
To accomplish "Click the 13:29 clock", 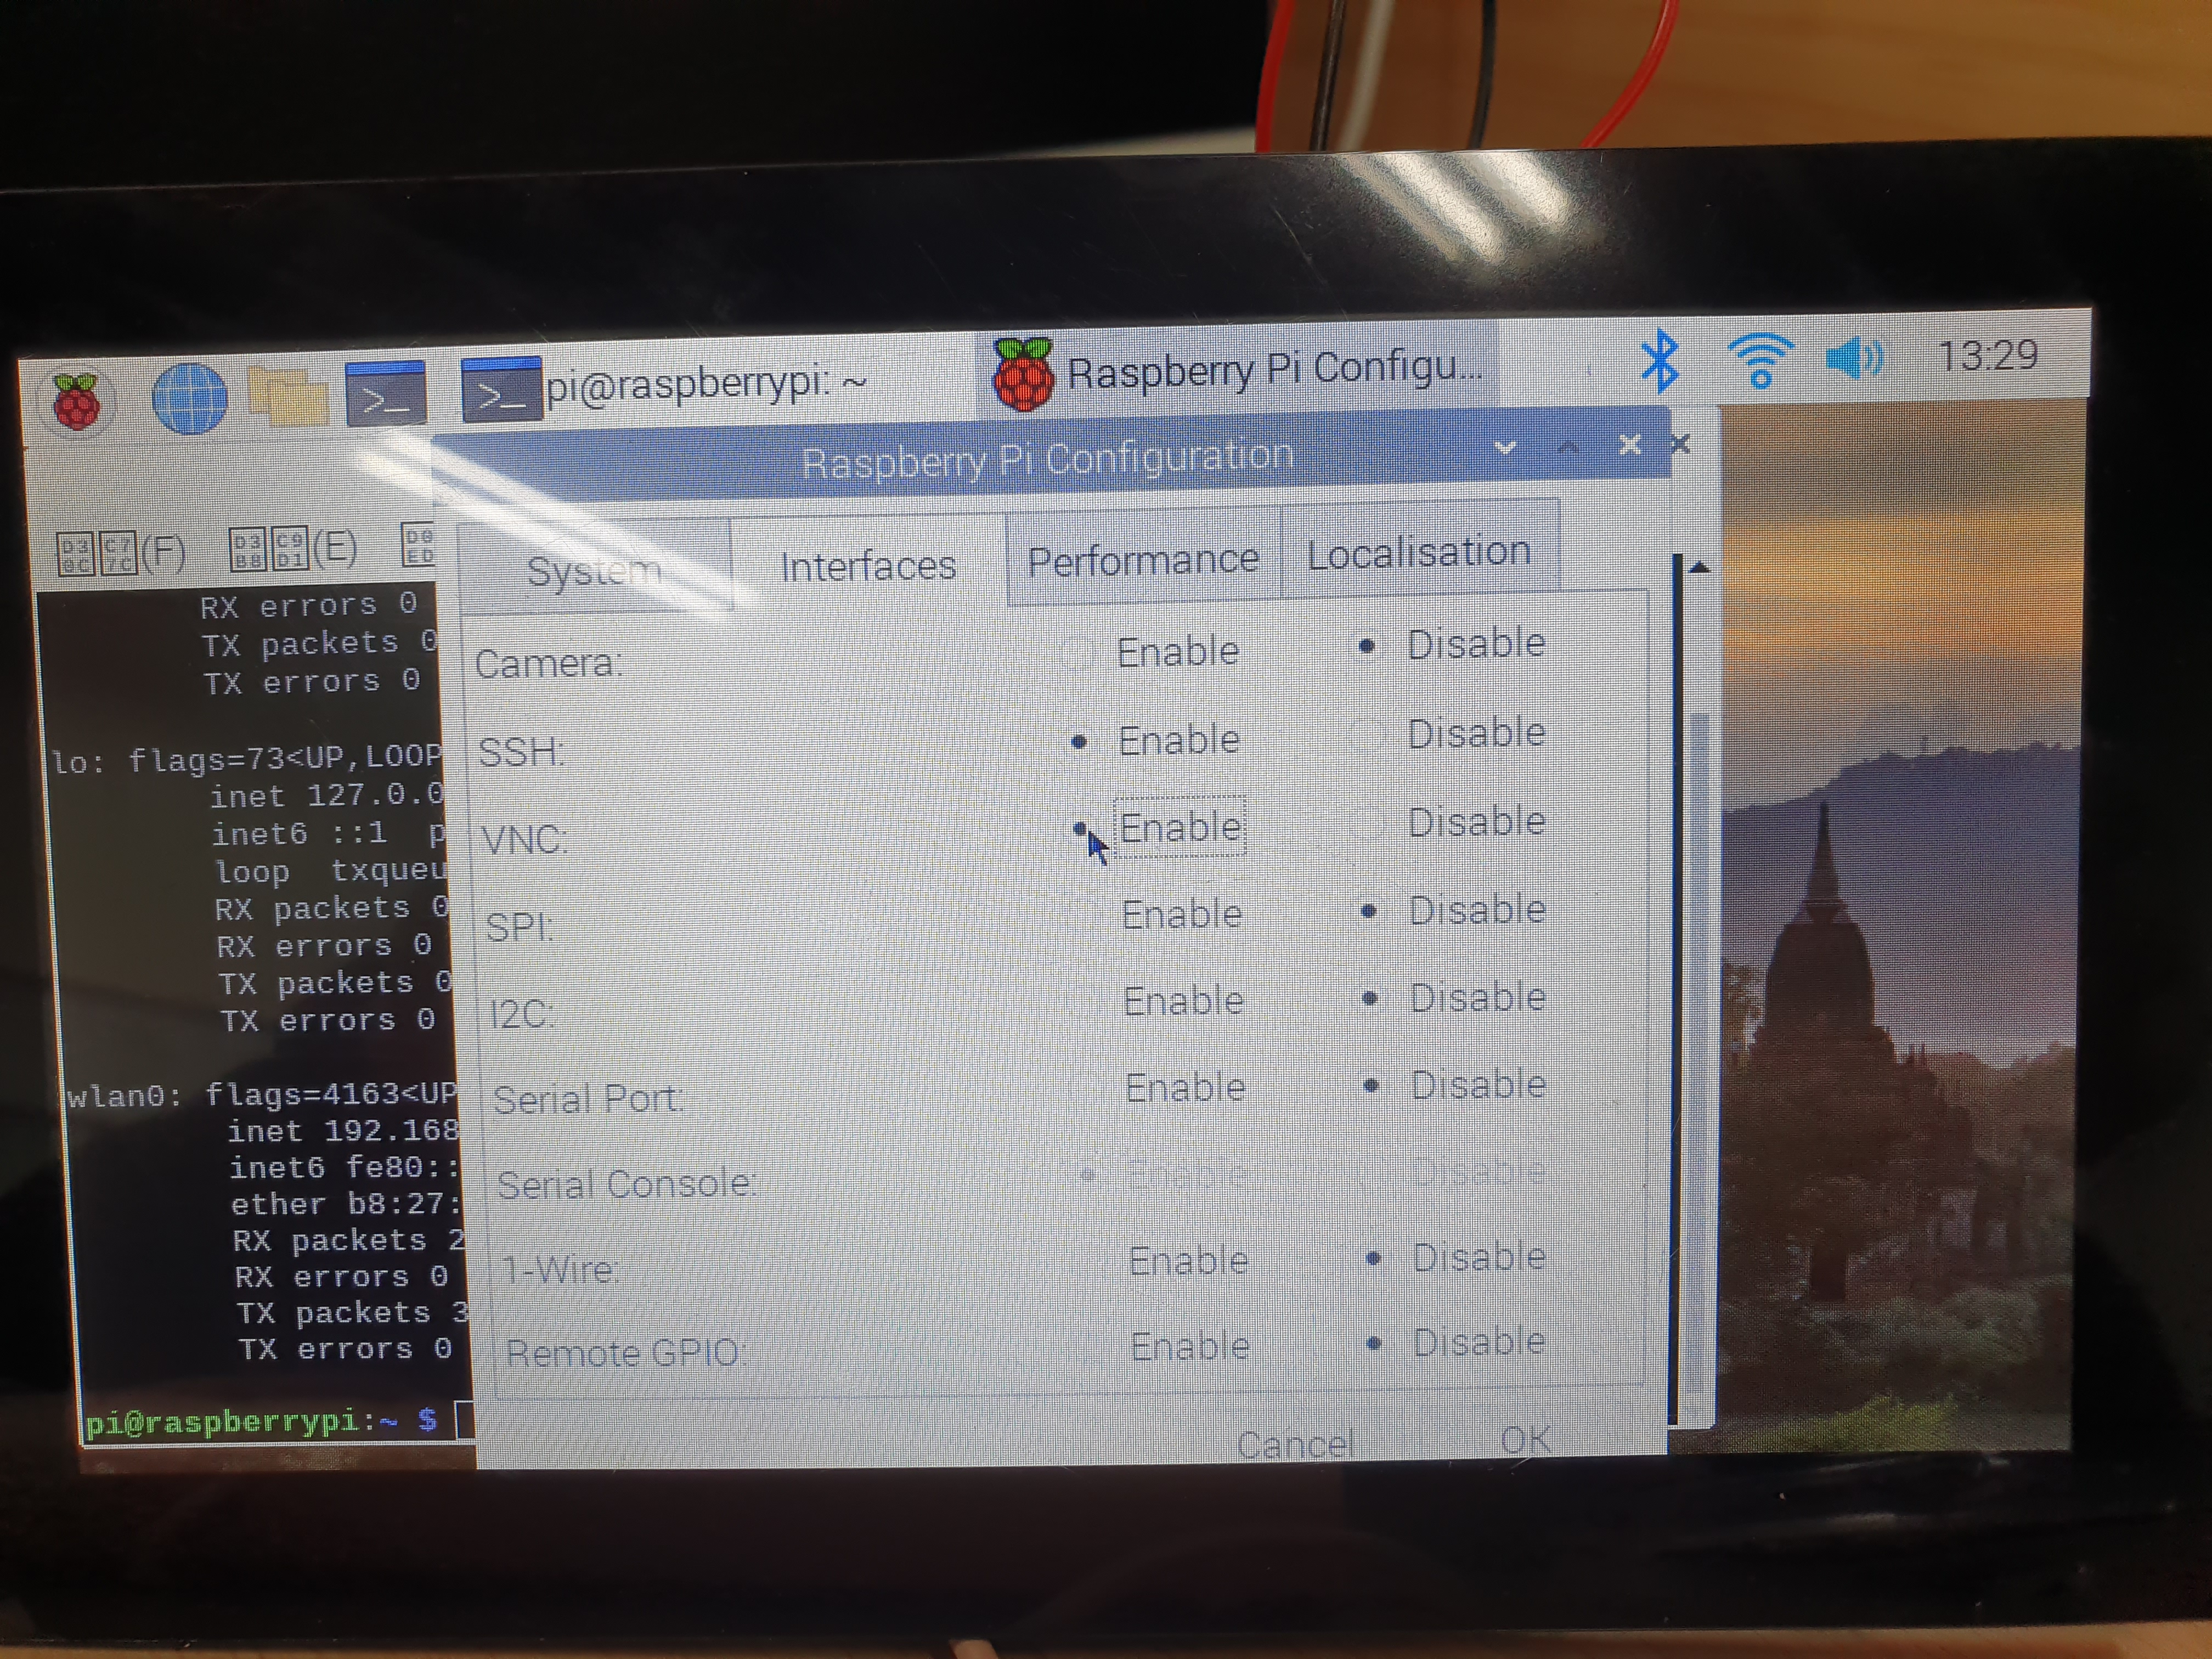I will (1987, 355).
